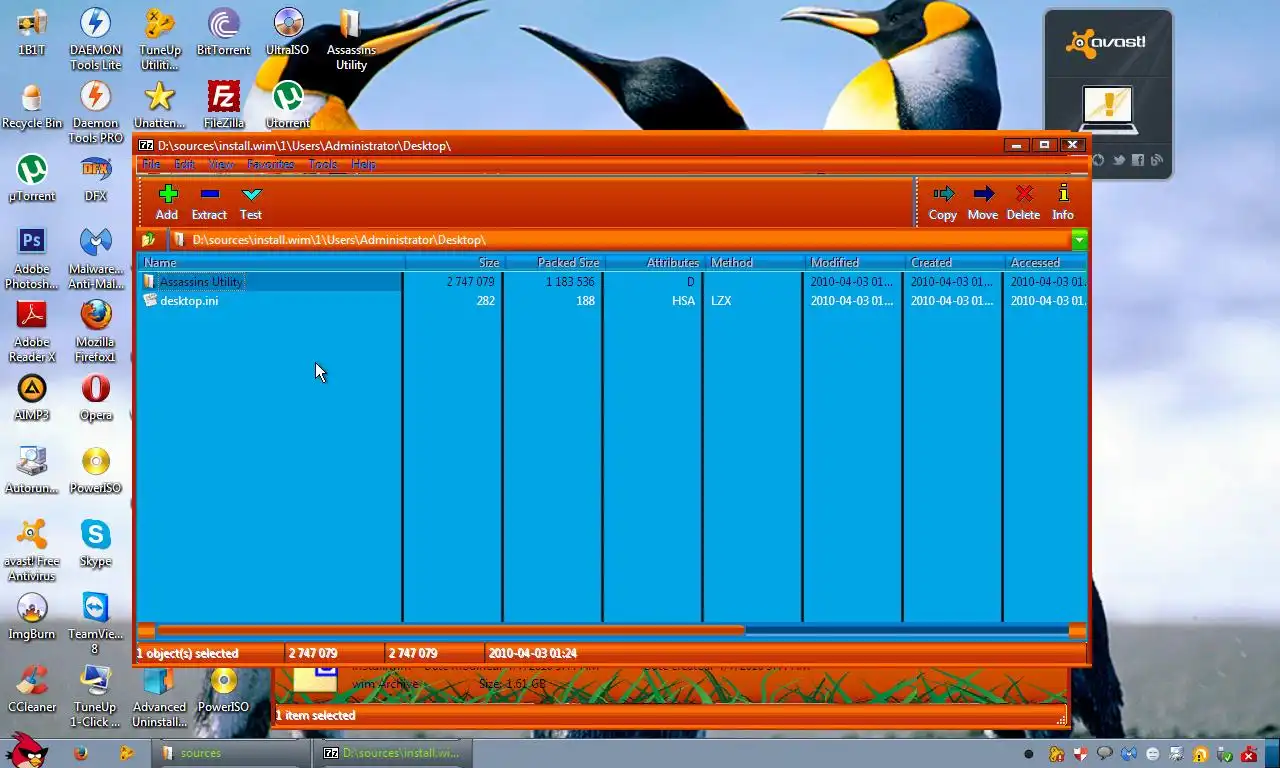1280x768 pixels.
Task: Select the Assassins Utility folder row
Action: pyautogui.click(x=612, y=282)
